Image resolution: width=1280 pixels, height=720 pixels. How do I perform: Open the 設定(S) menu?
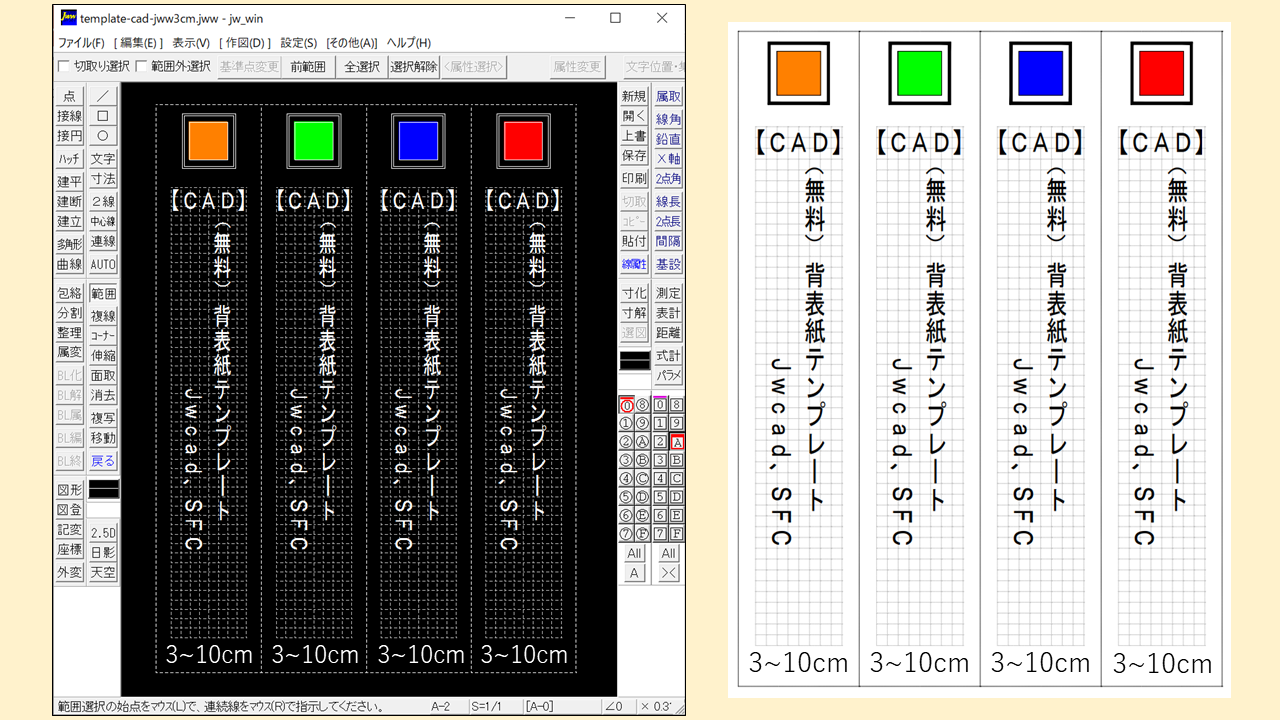299,43
